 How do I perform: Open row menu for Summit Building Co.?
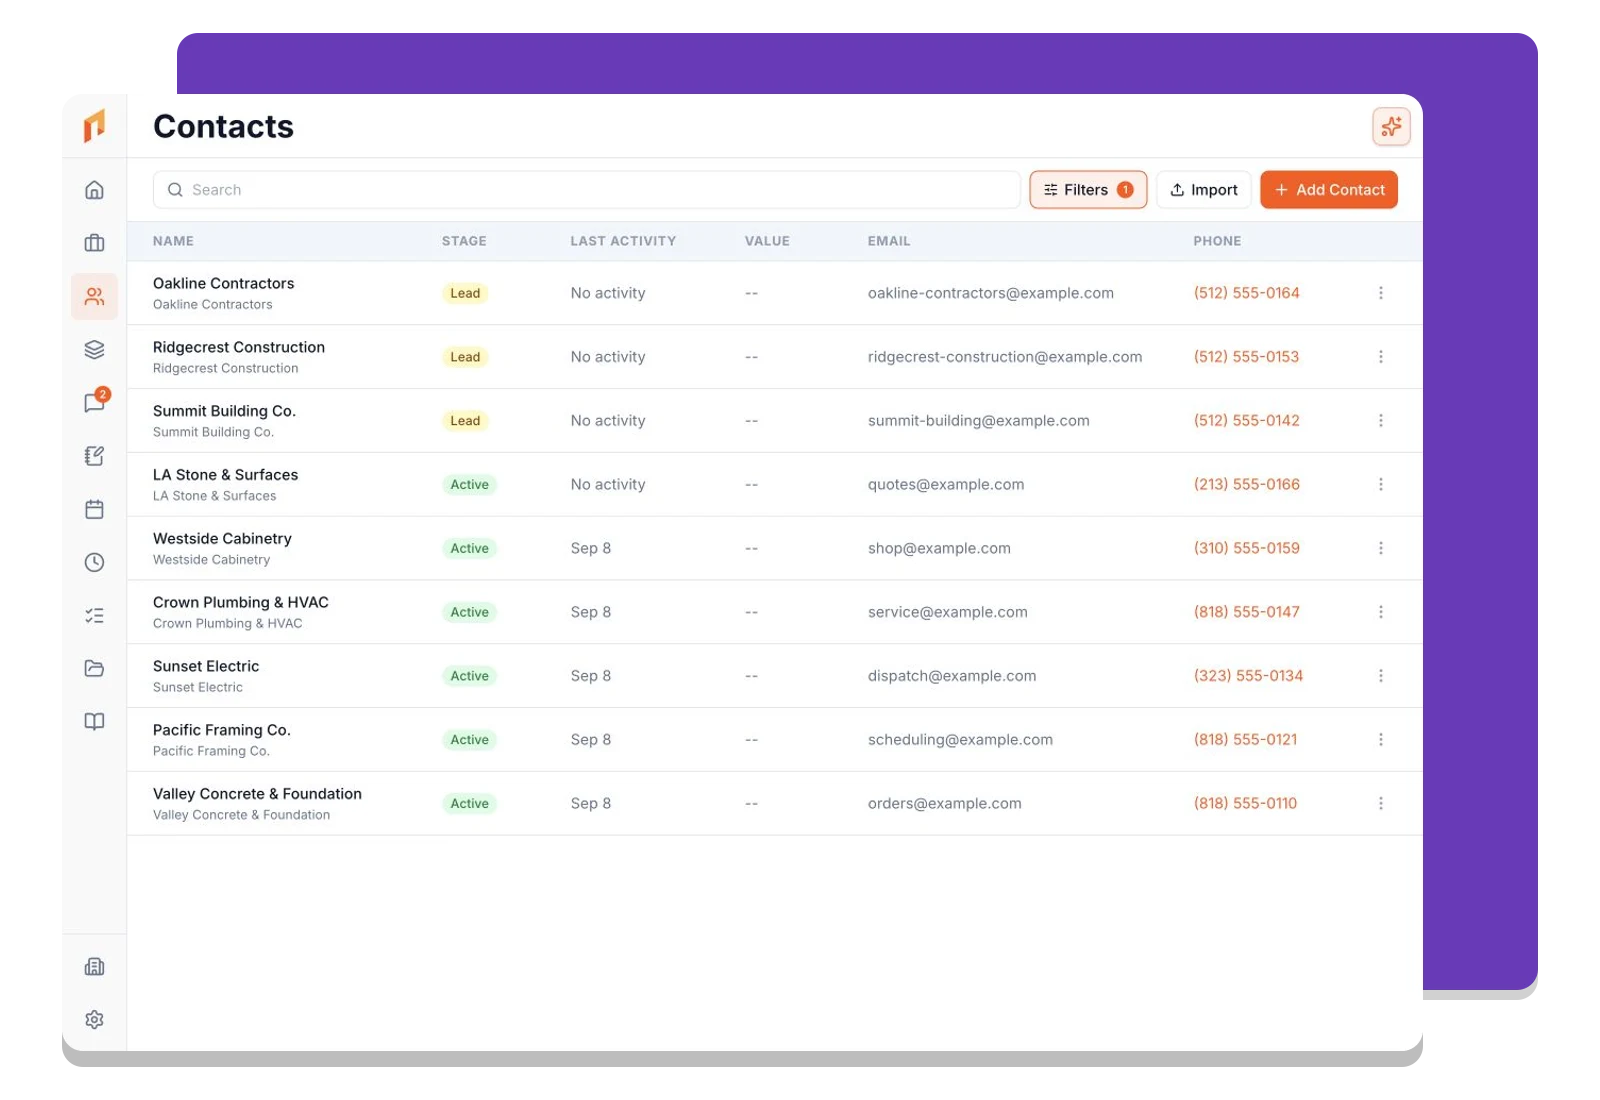(1381, 421)
